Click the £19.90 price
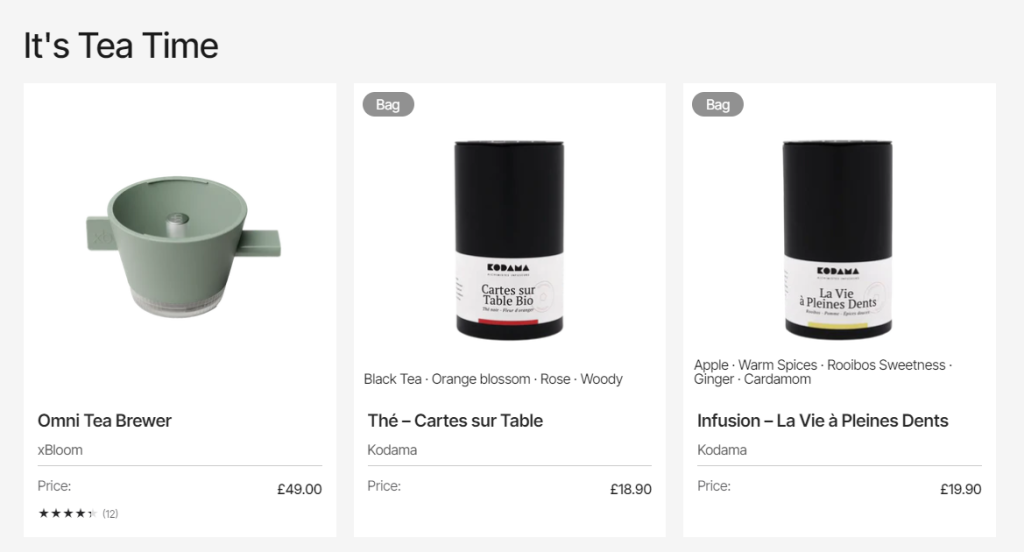1024x552 pixels. point(960,489)
